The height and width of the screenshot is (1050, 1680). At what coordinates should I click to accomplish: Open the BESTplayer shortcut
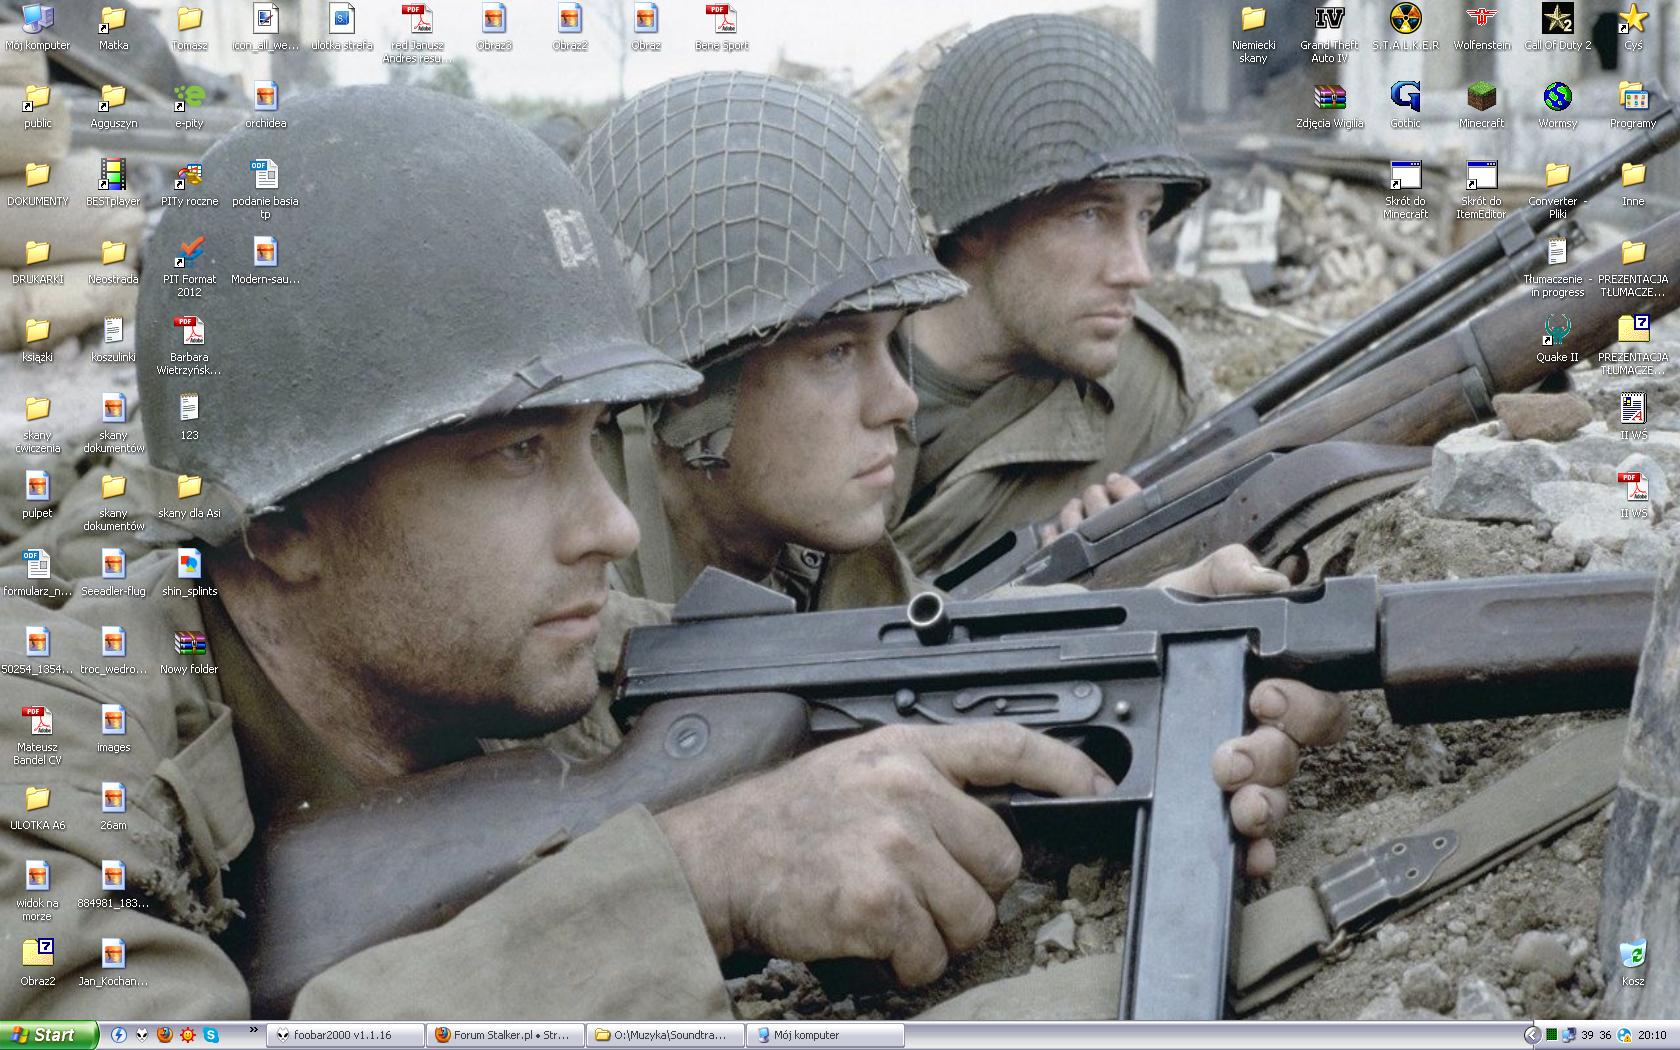pyautogui.click(x=113, y=183)
